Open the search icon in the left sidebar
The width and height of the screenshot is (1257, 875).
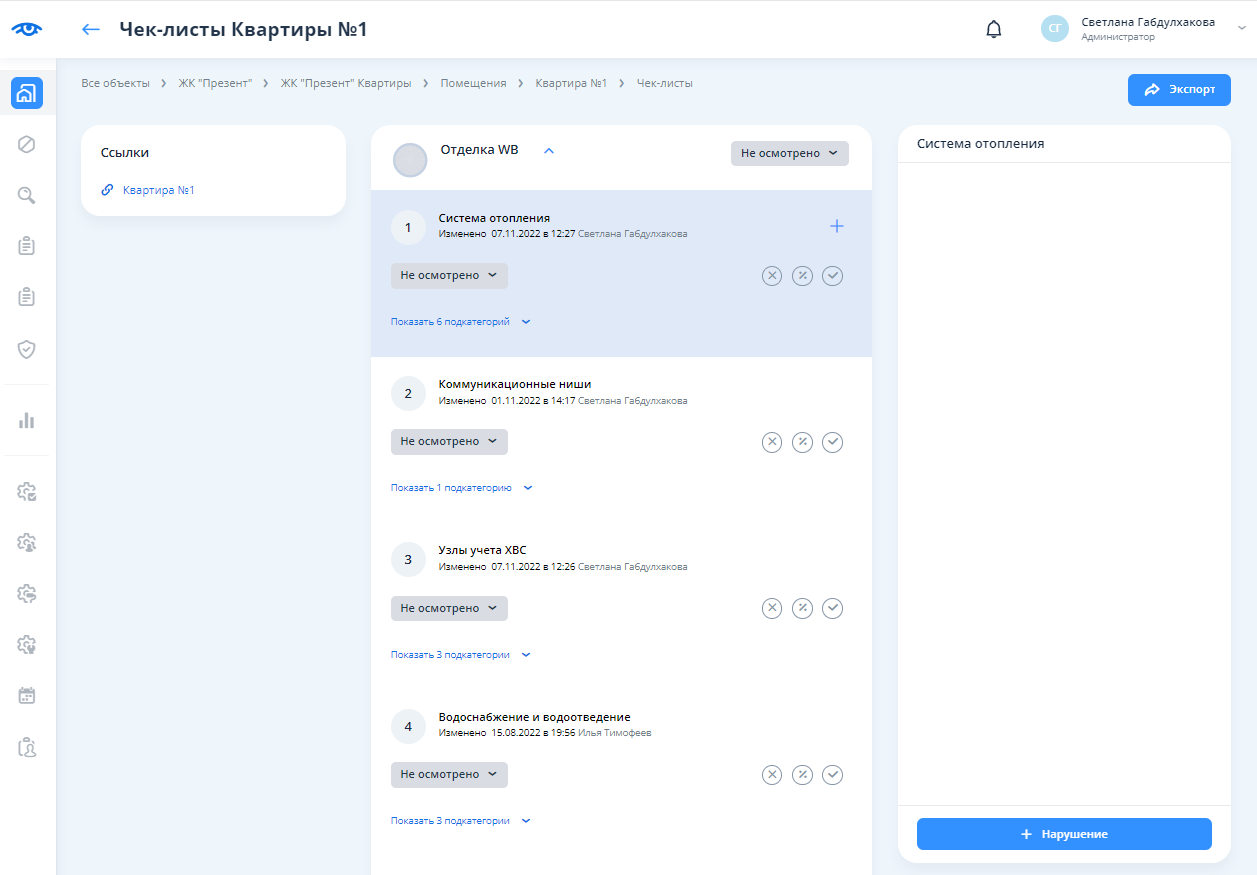(x=27, y=196)
